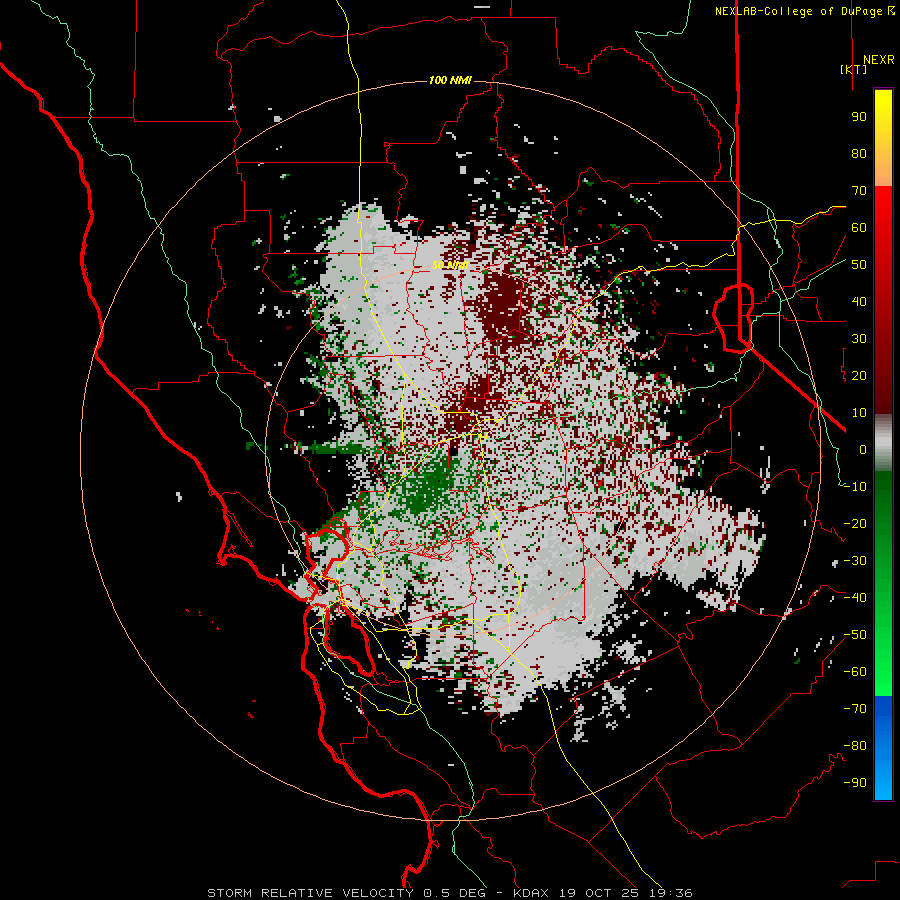The image size is (900, 900).
Task: Click the -90 scale value
Action: (855, 783)
